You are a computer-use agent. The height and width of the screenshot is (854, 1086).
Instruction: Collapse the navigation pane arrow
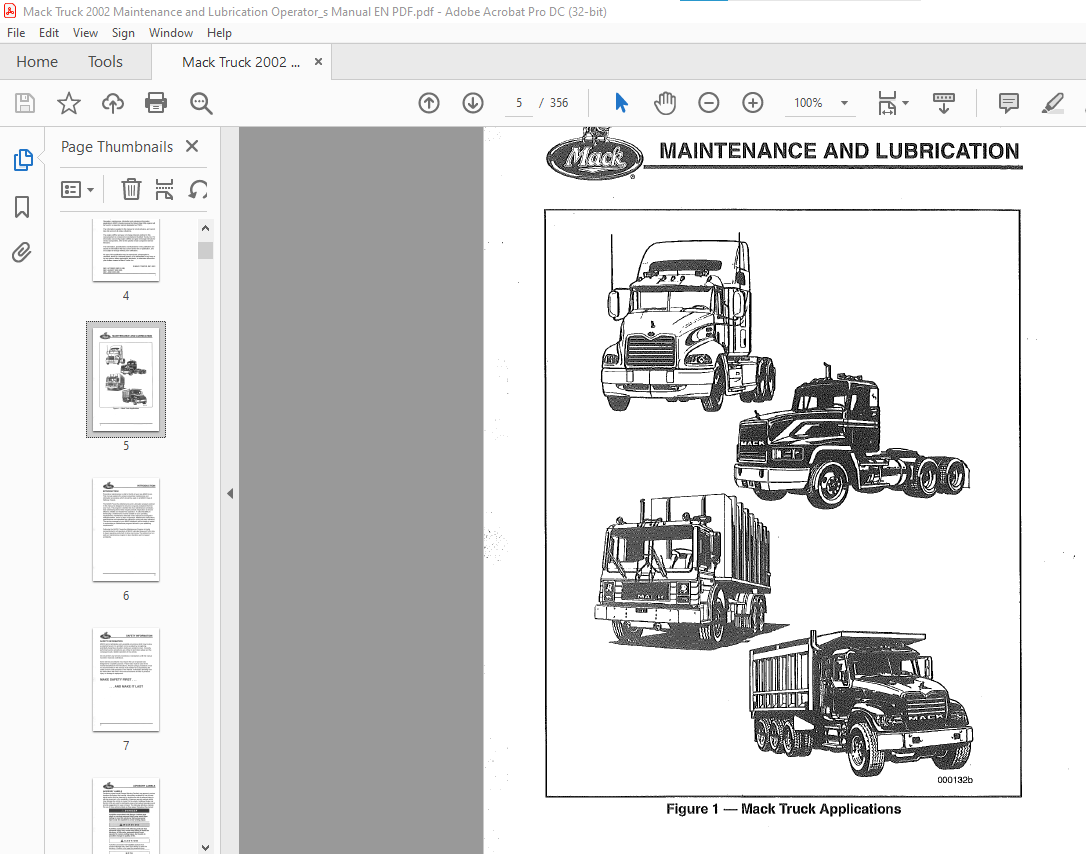click(x=230, y=494)
